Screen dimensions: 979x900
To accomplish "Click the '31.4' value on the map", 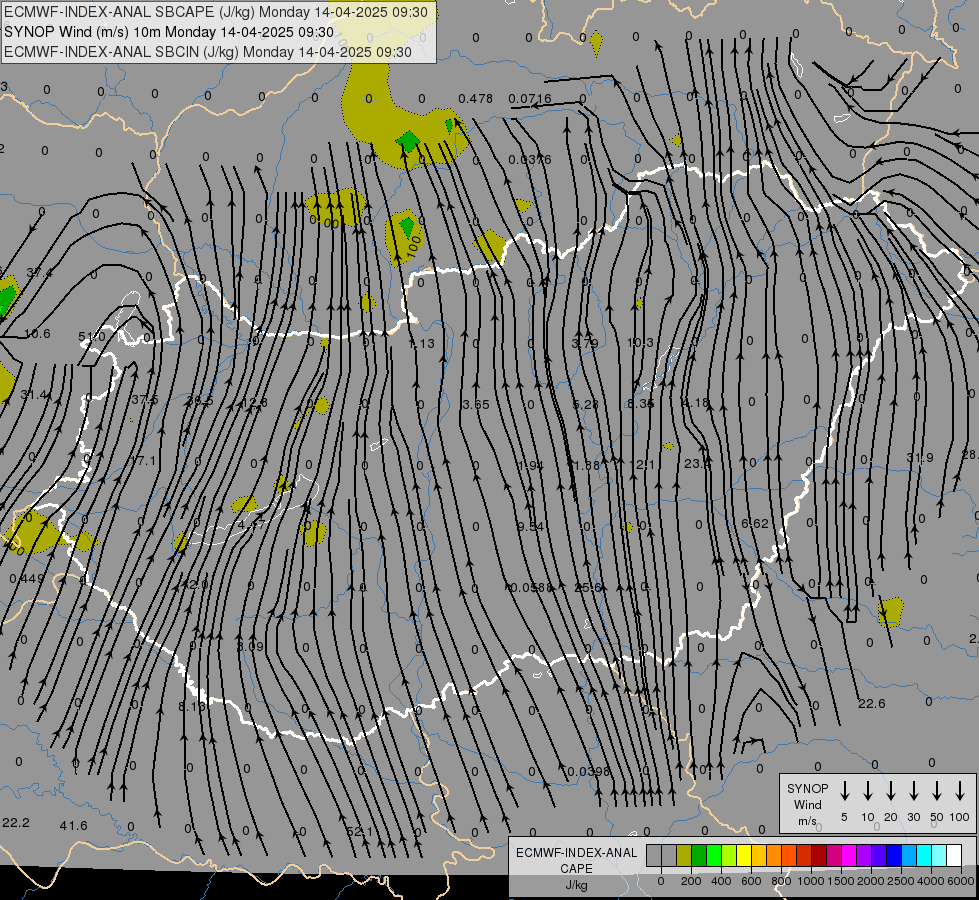I will tap(33, 395).
